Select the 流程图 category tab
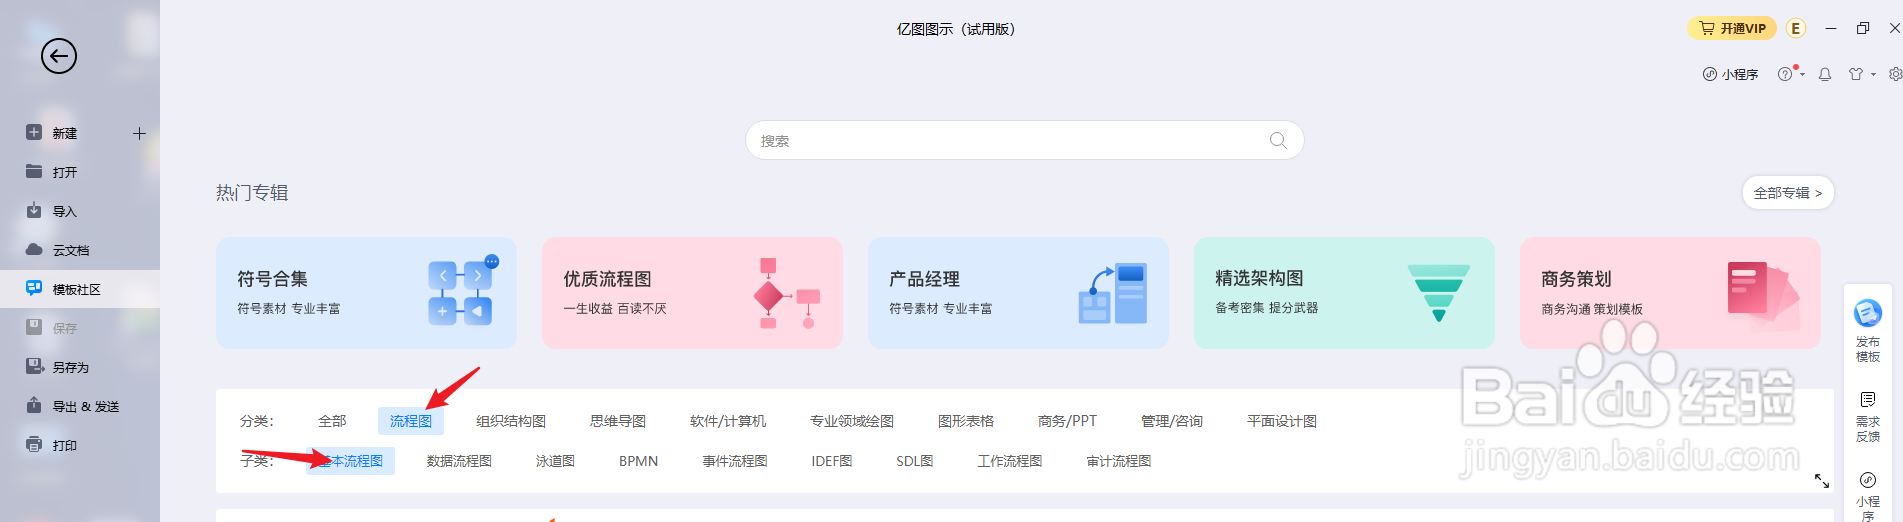Image resolution: width=1903 pixels, height=522 pixels. (411, 421)
